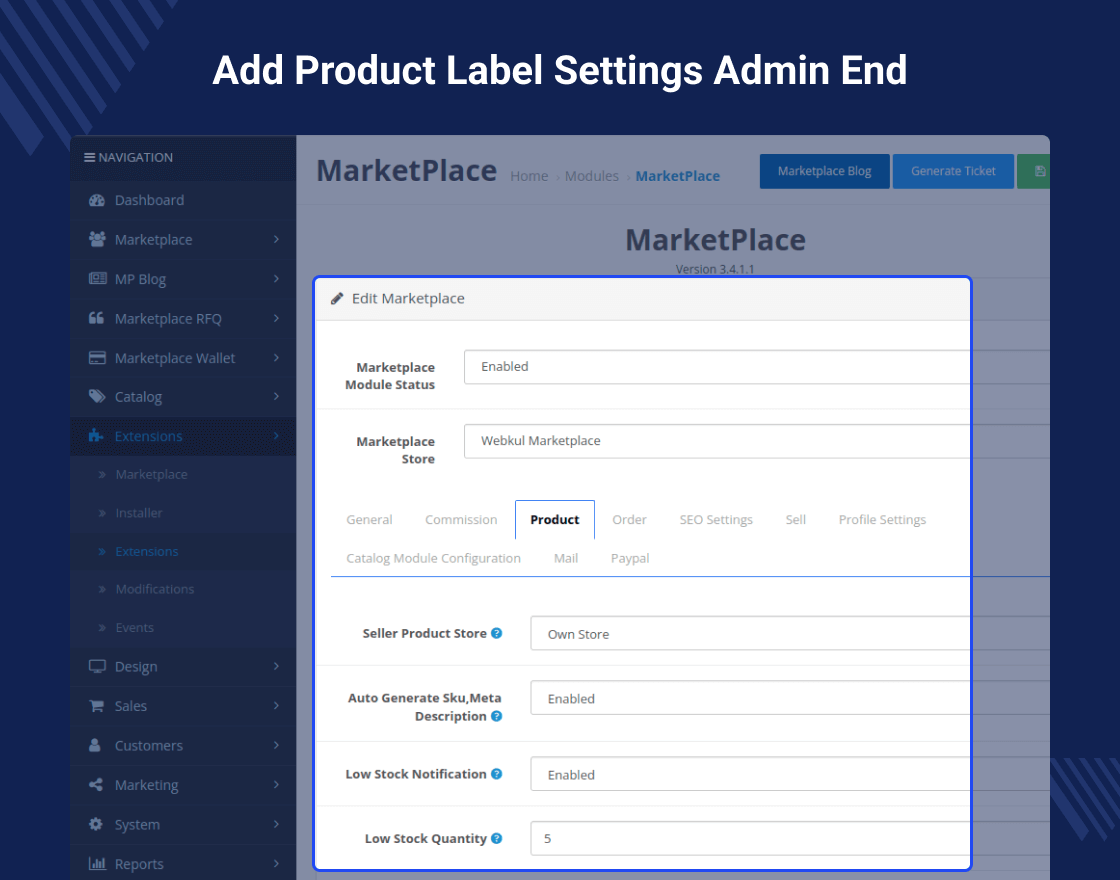Click the System gear icon
Screen dimensions: 1120x880
[x=96, y=824]
